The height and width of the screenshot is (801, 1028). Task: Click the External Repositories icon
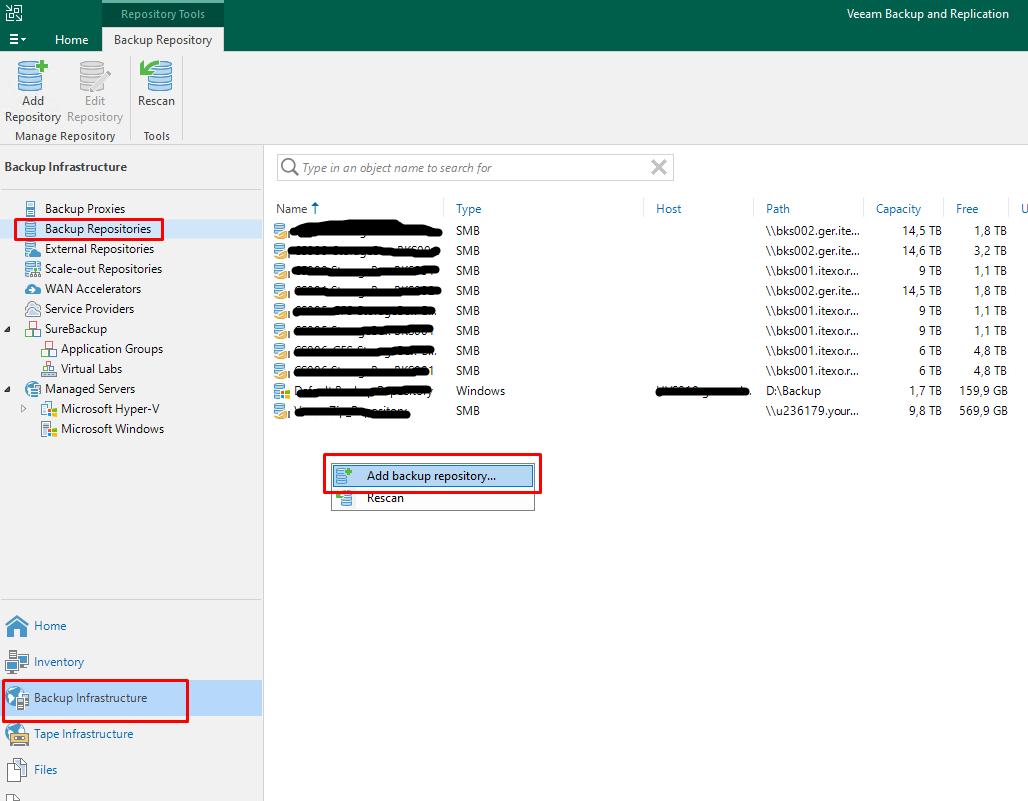[x=32, y=249]
